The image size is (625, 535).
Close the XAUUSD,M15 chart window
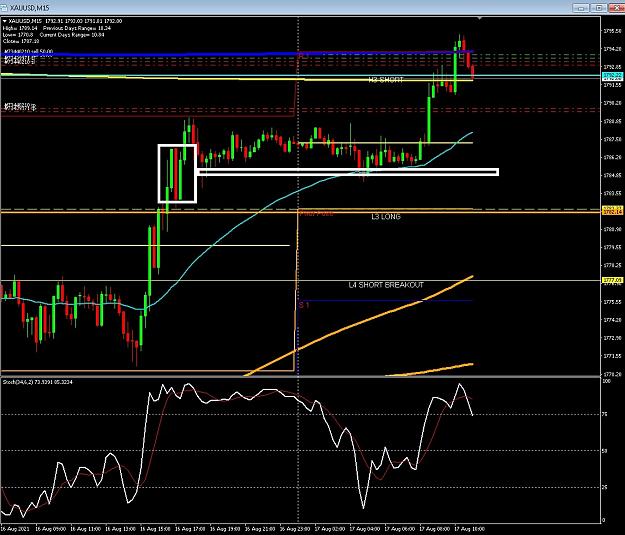pyautogui.click(x=617, y=8)
